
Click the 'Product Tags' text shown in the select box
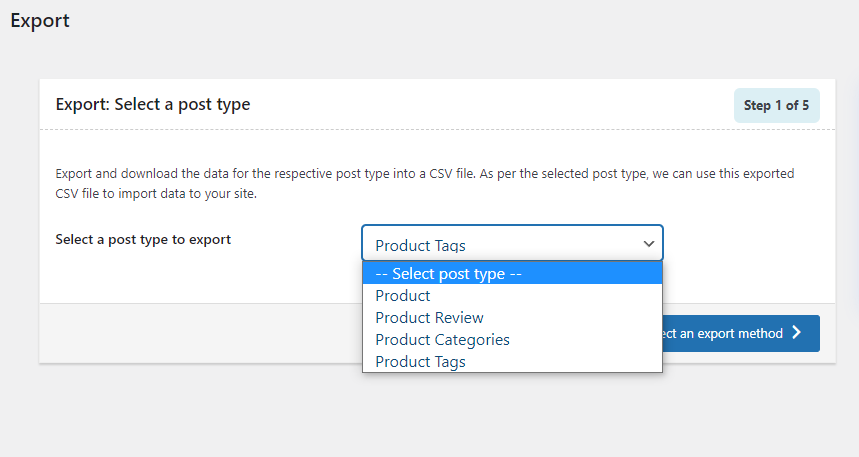coord(420,245)
